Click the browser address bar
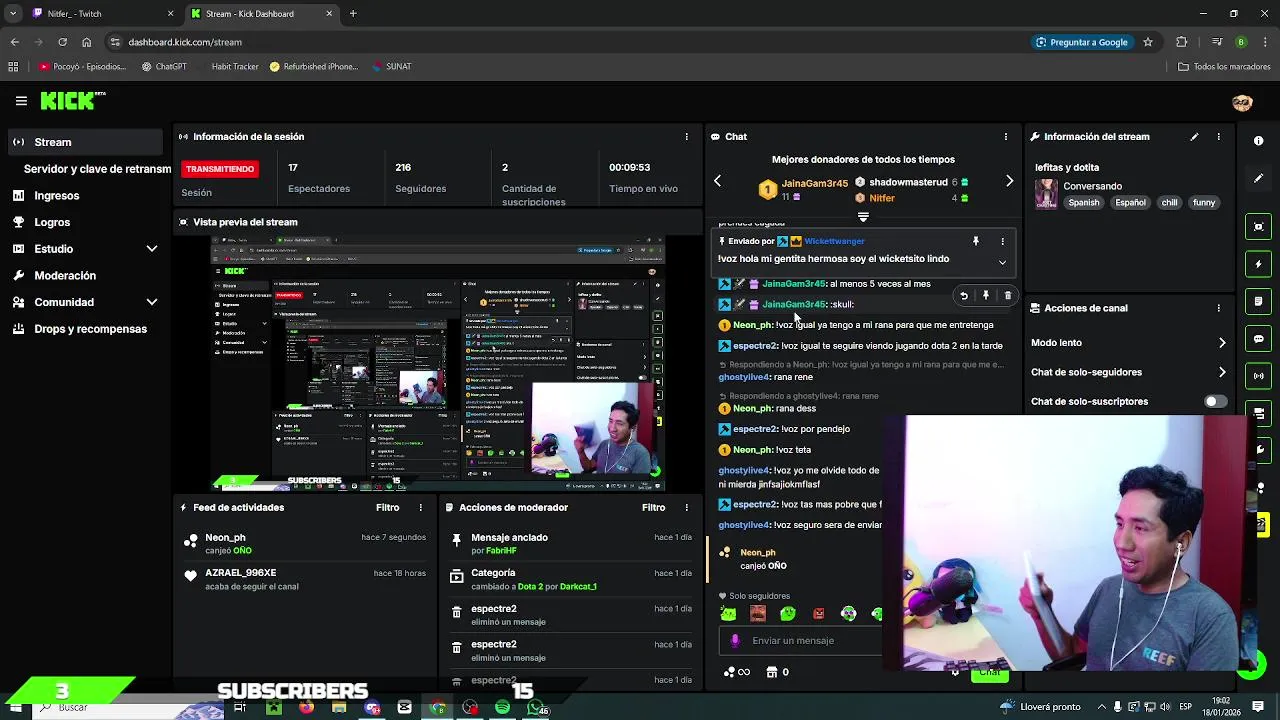The height and width of the screenshot is (720, 1280). pos(570,42)
